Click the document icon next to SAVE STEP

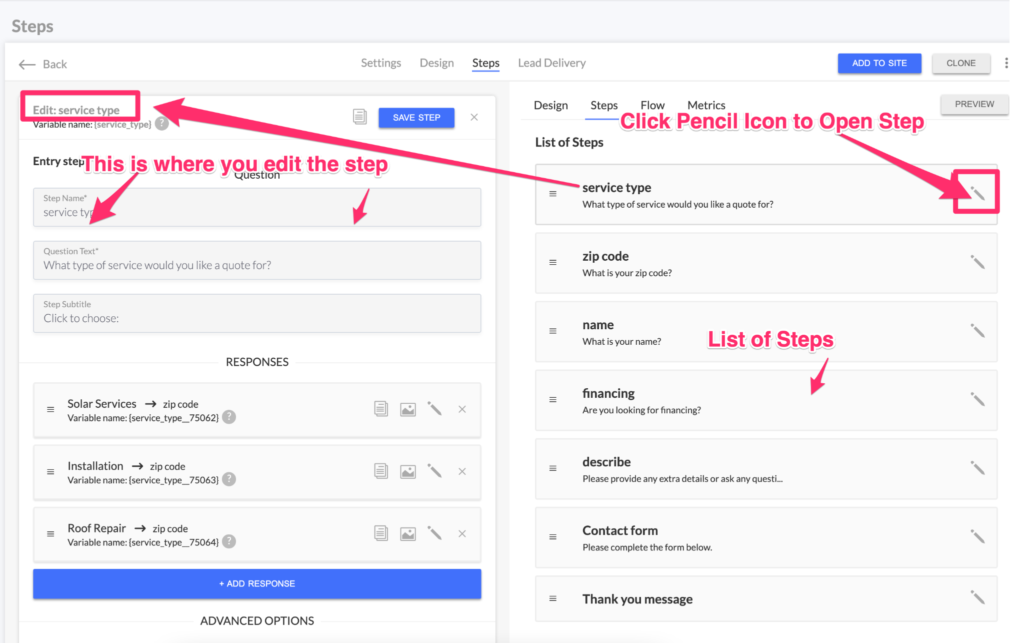coord(359,116)
